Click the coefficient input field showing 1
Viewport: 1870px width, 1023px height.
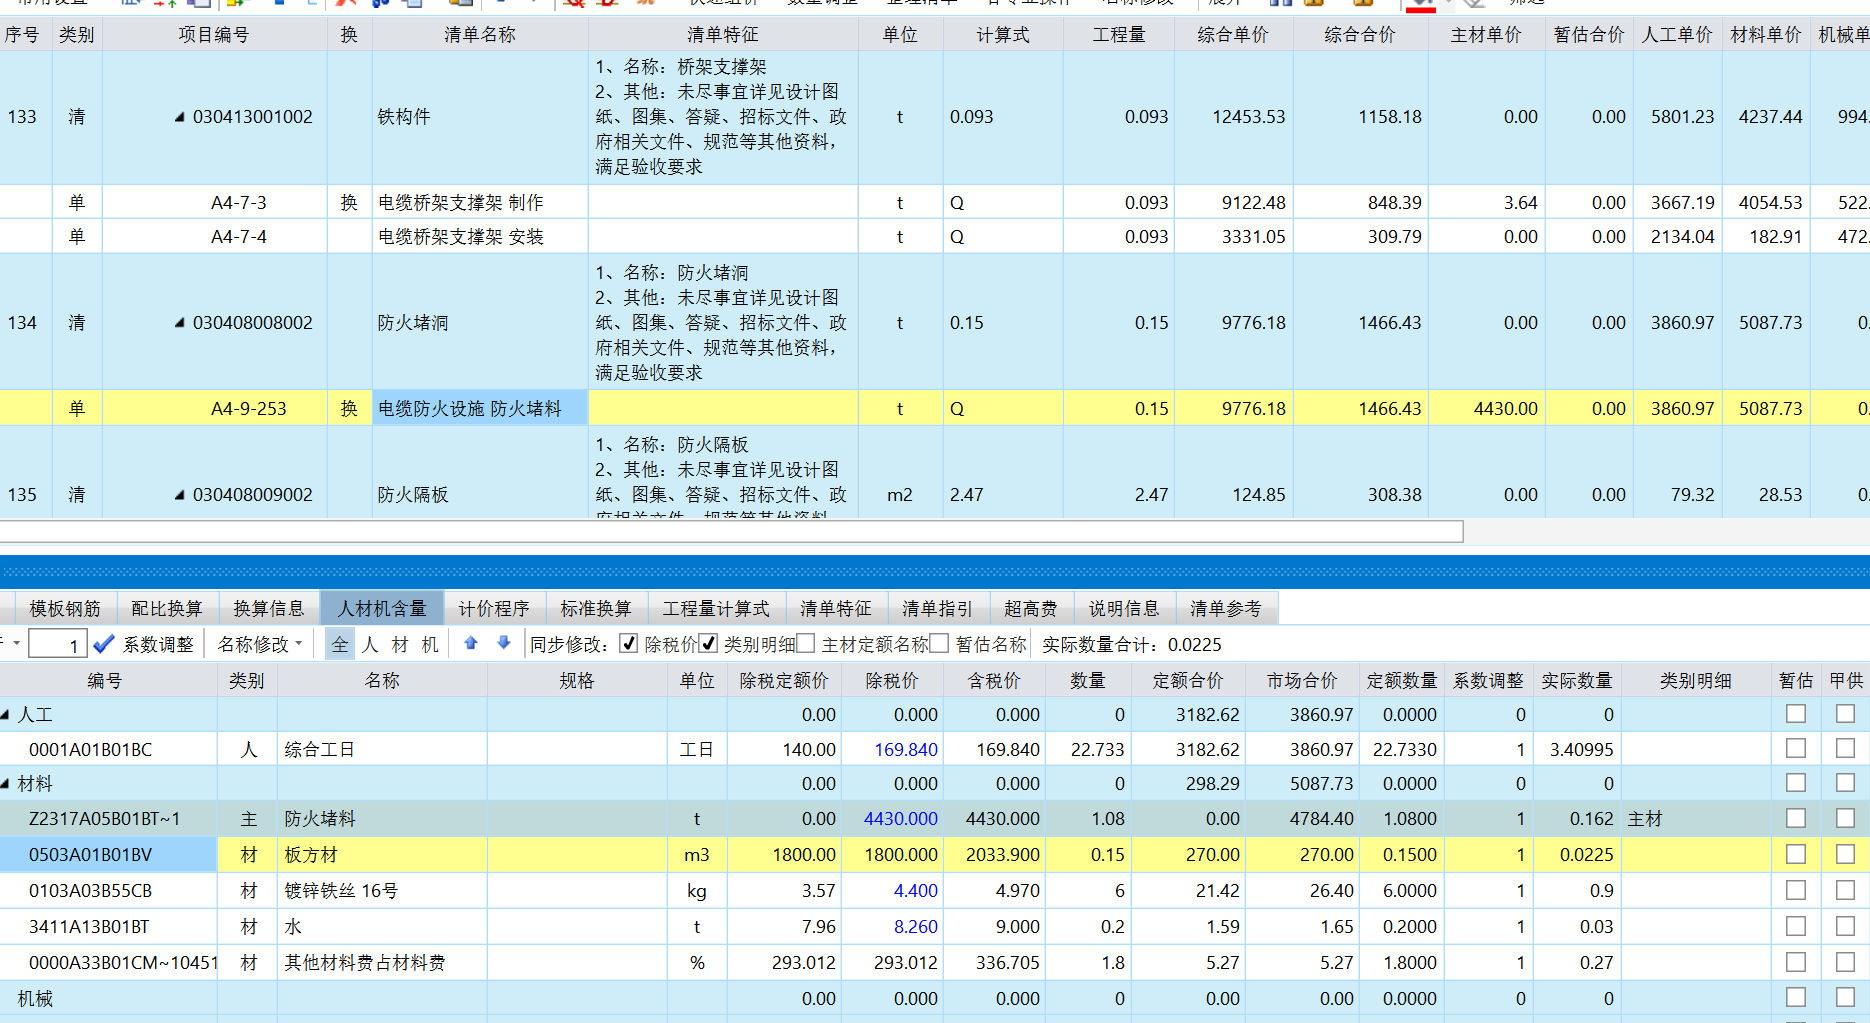point(57,644)
